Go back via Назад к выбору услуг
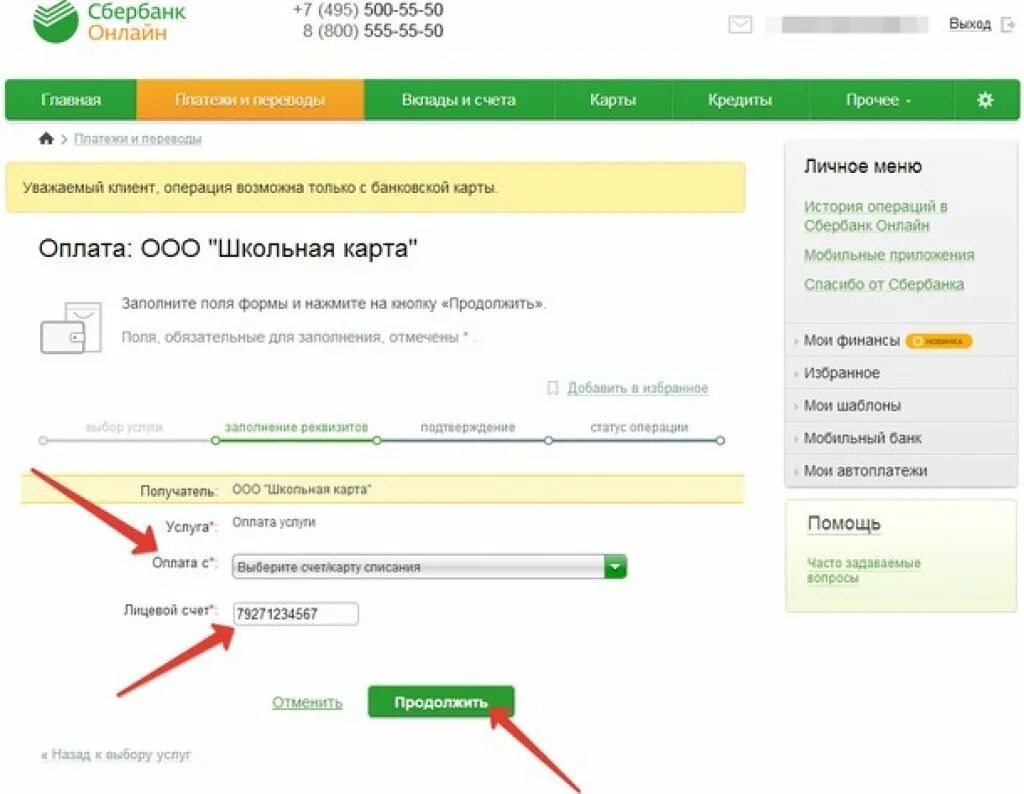 116,755
